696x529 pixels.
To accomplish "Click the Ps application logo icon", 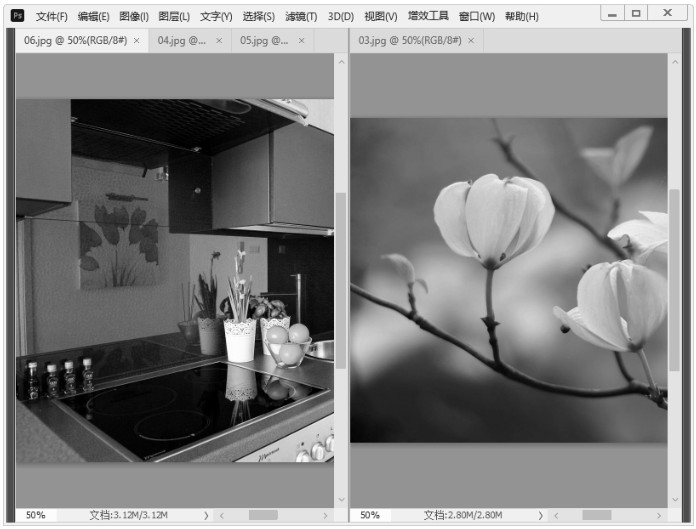I will click(17, 16).
